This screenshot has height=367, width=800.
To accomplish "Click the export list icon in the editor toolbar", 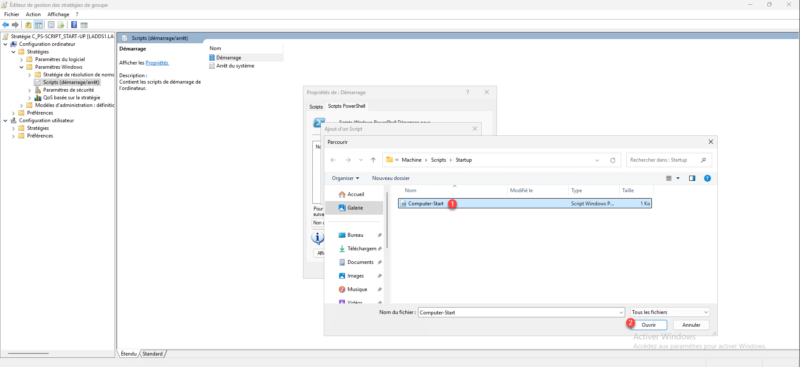I will 61,25.
